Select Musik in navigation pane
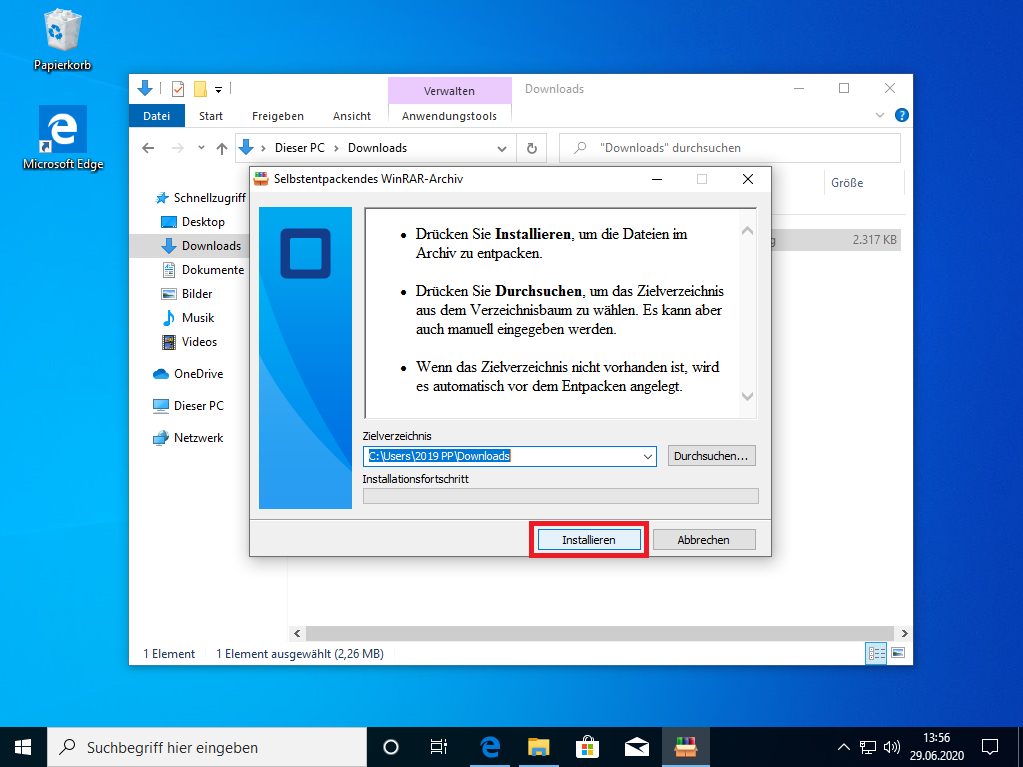Screen dimensions: 1023x767 pyautogui.click(x=188, y=318)
